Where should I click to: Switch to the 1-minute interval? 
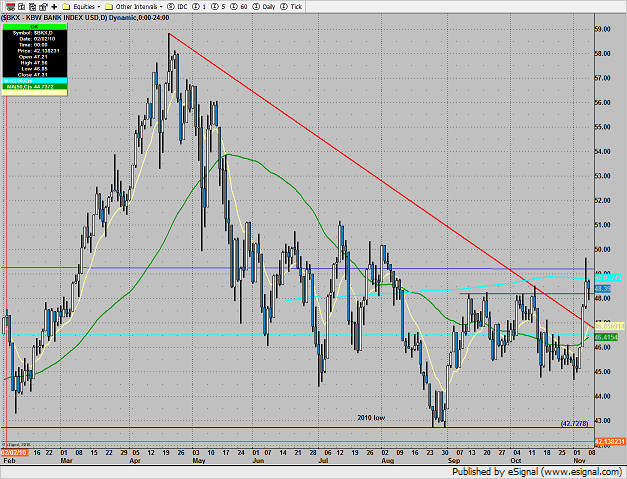click(x=199, y=7)
